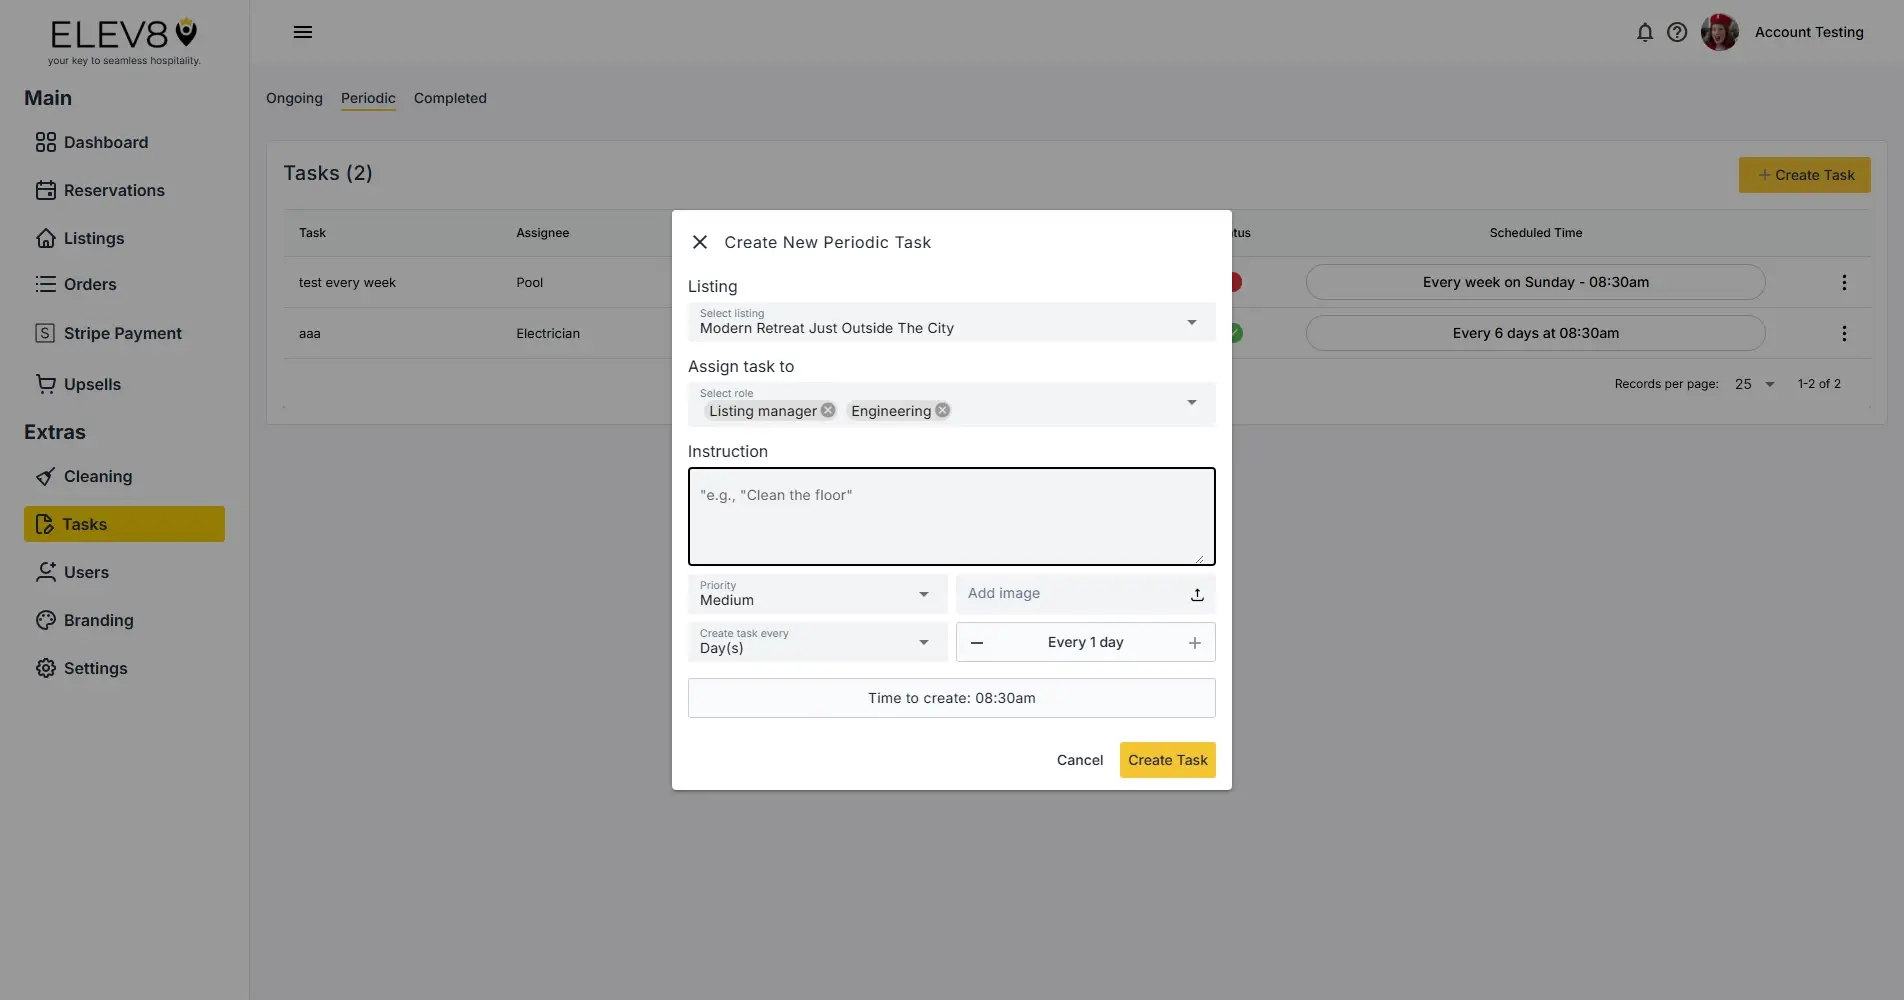Open the Priority dropdown
1904x1000 pixels.
(x=923, y=594)
